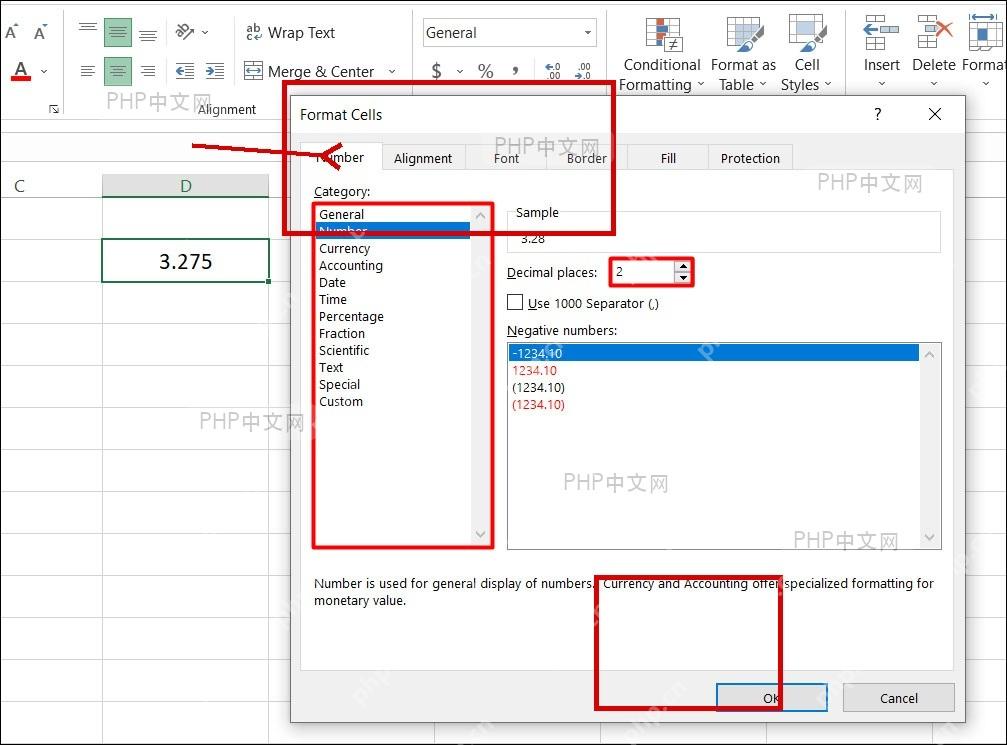The image size is (1007, 745).
Task: Click the Increase Indent icon
Action: click(x=215, y=71)
